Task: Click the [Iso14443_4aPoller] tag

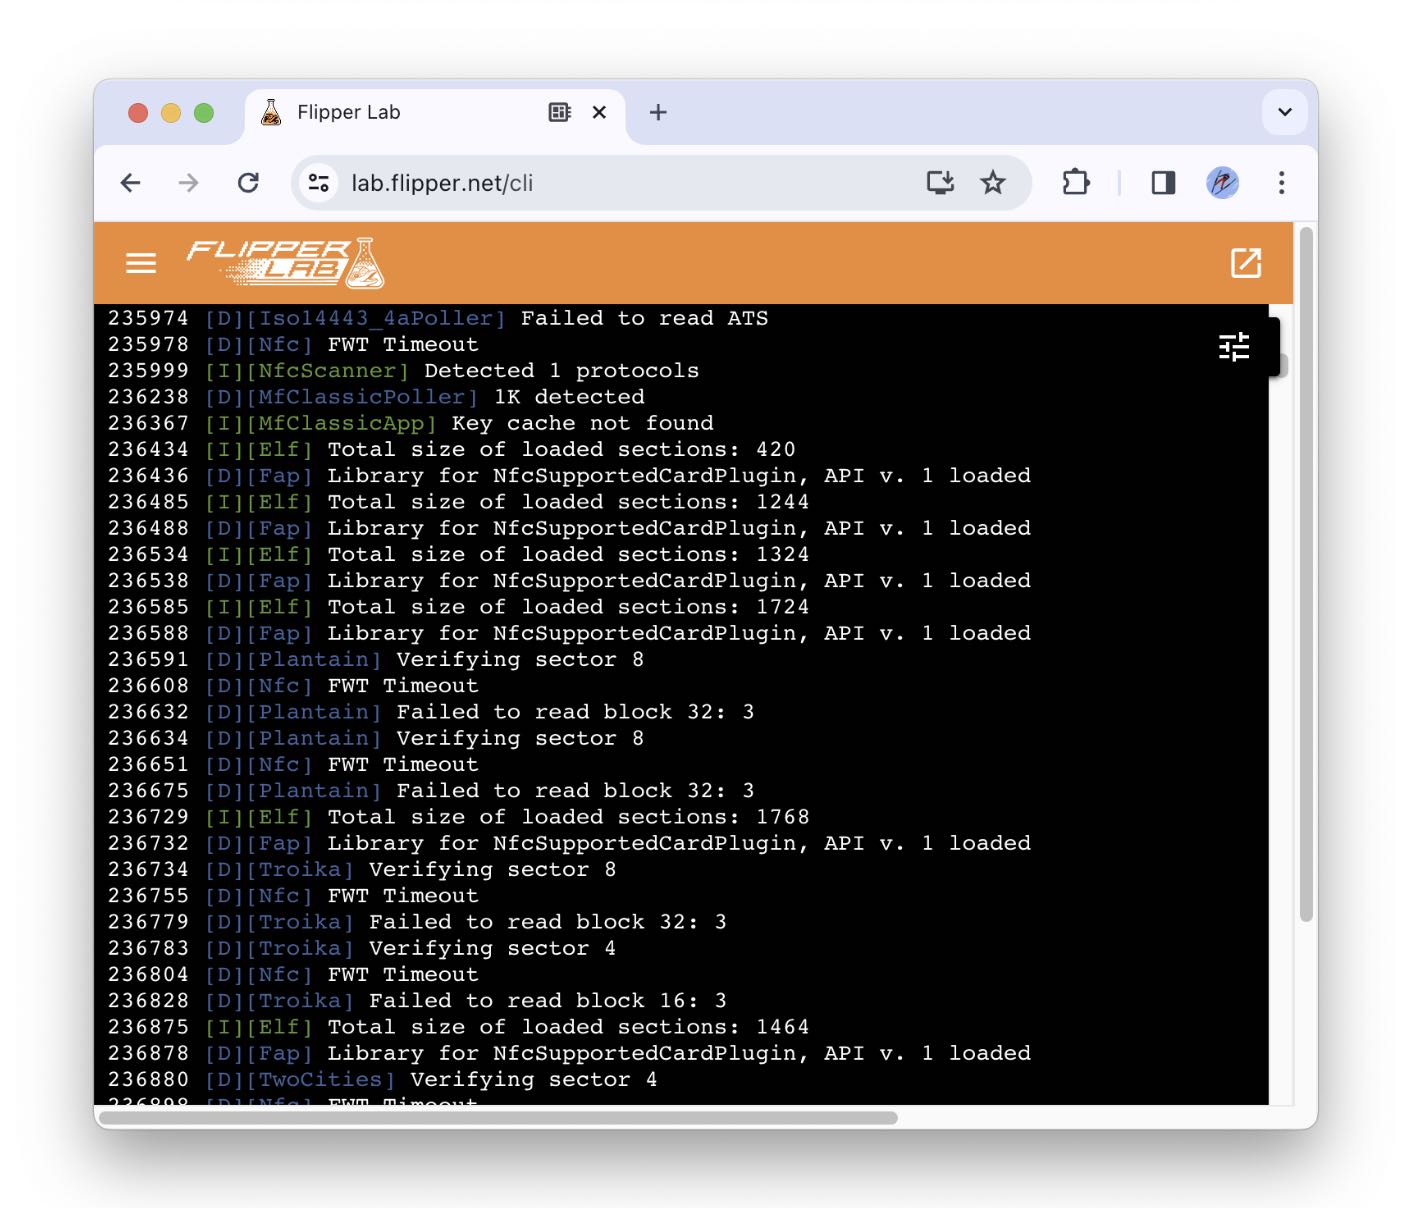Action: 376,318
